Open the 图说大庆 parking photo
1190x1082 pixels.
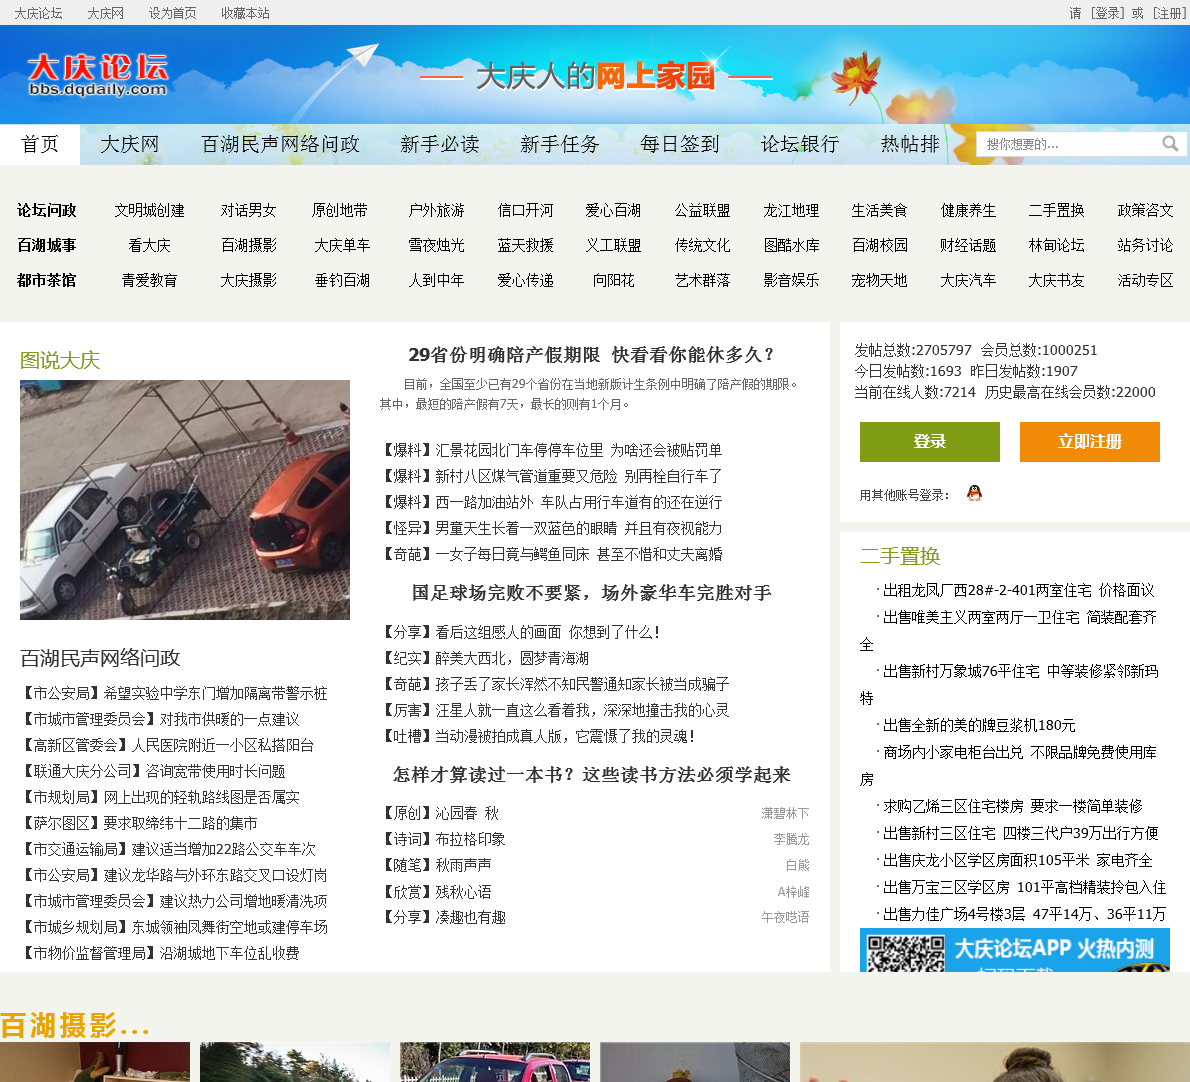pos(184,500)
